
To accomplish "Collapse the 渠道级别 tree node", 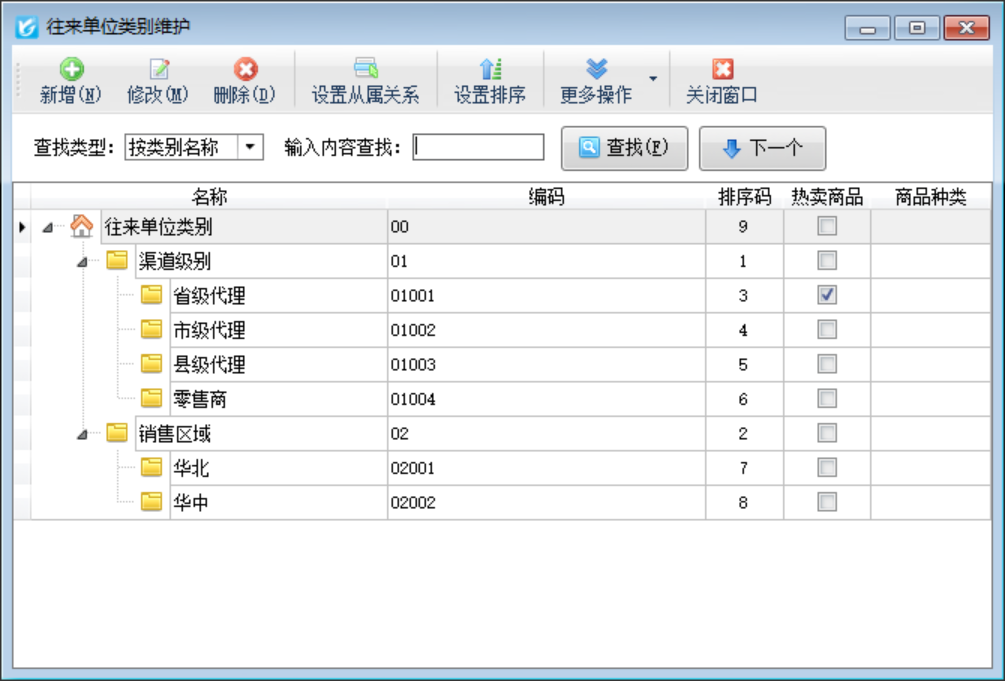I will 83,262.
